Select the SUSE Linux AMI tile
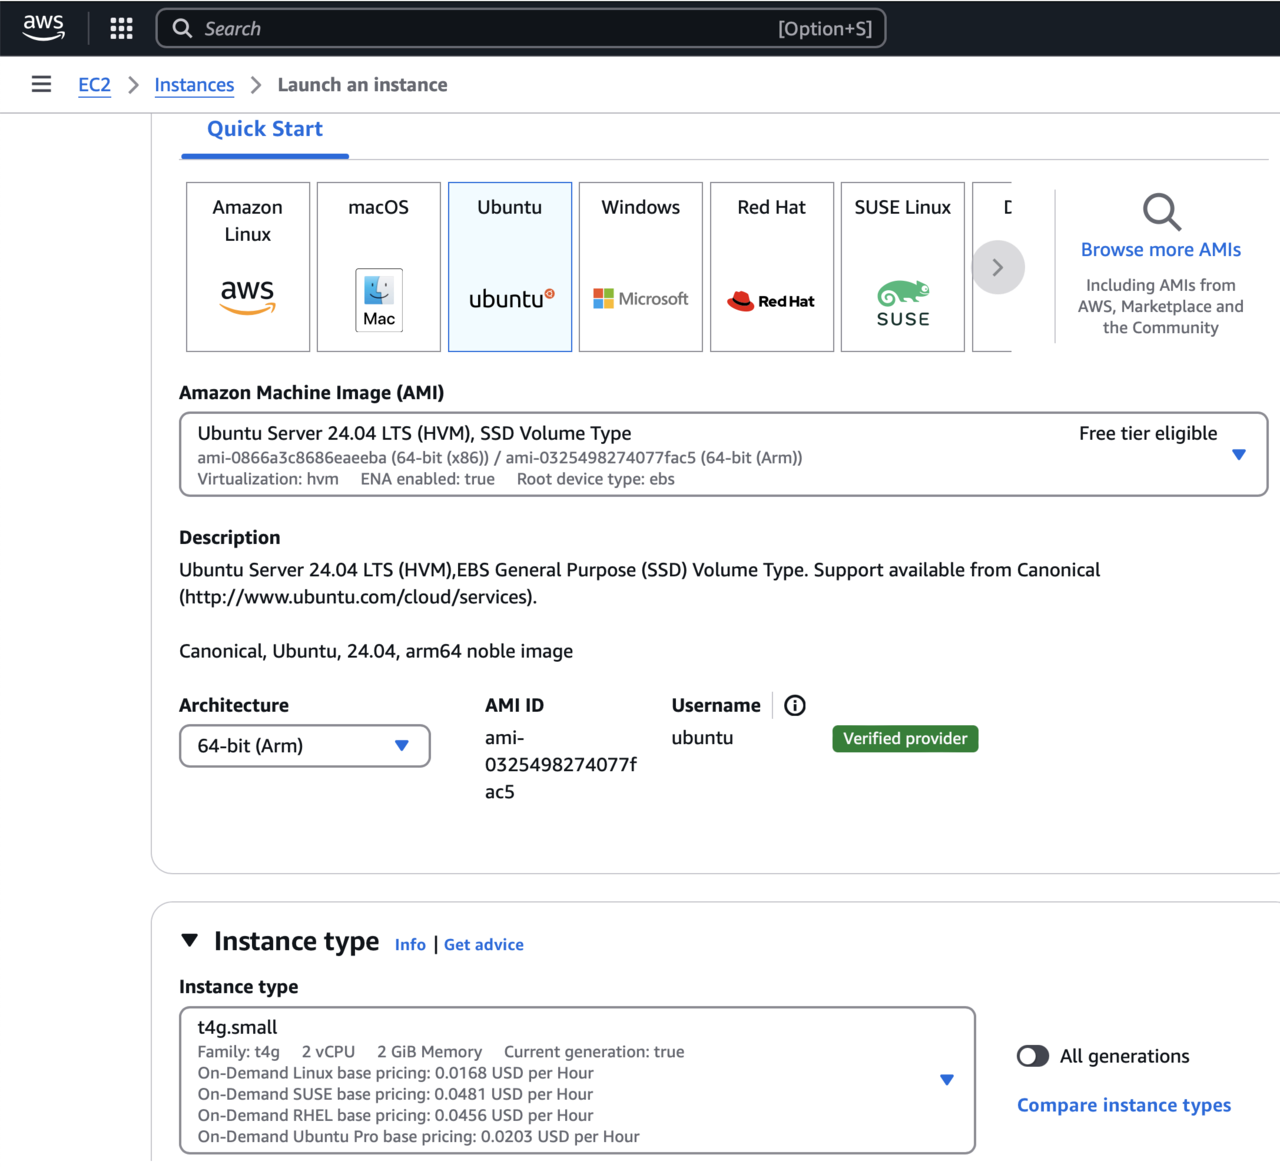 click(x=903, y=267)
